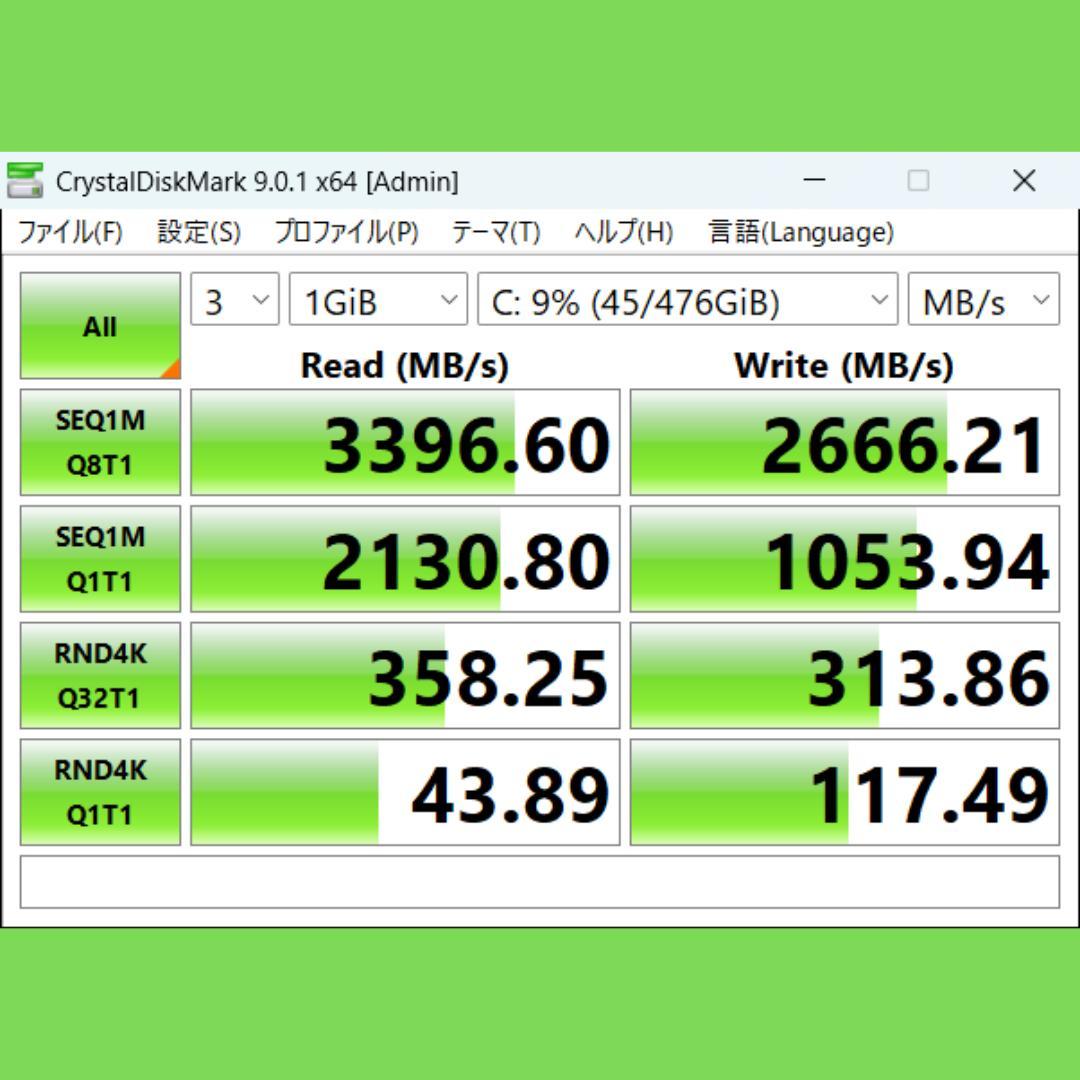Open the test size dropdown showing 1GiB
The width and height of the screenshot is (1080, 1080).
coord(377,299)
